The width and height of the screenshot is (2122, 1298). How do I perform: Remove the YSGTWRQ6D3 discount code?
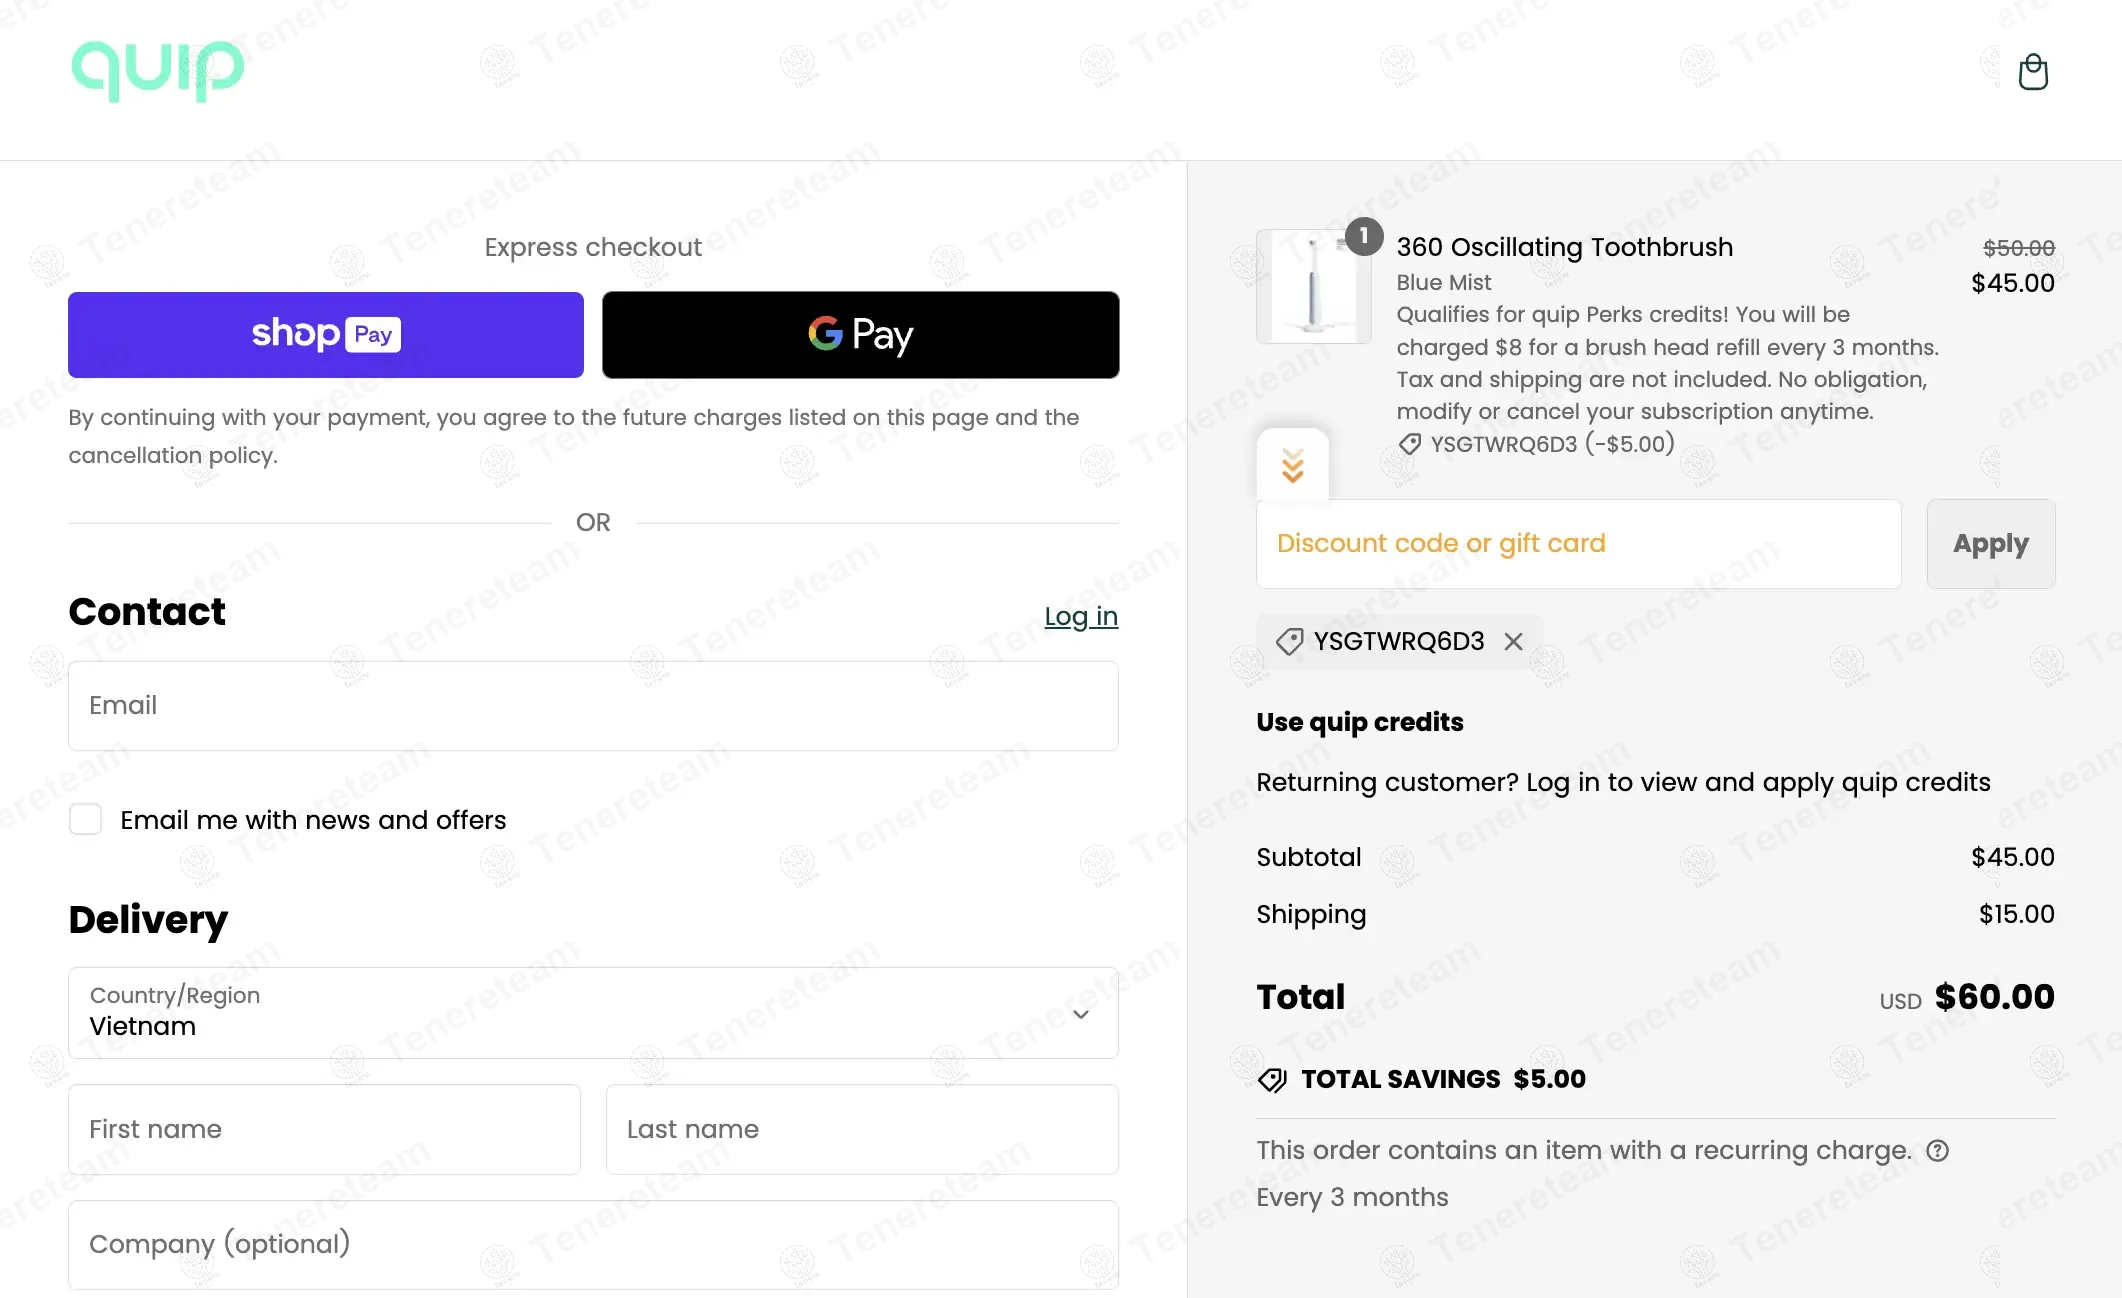click(1514, 642)
